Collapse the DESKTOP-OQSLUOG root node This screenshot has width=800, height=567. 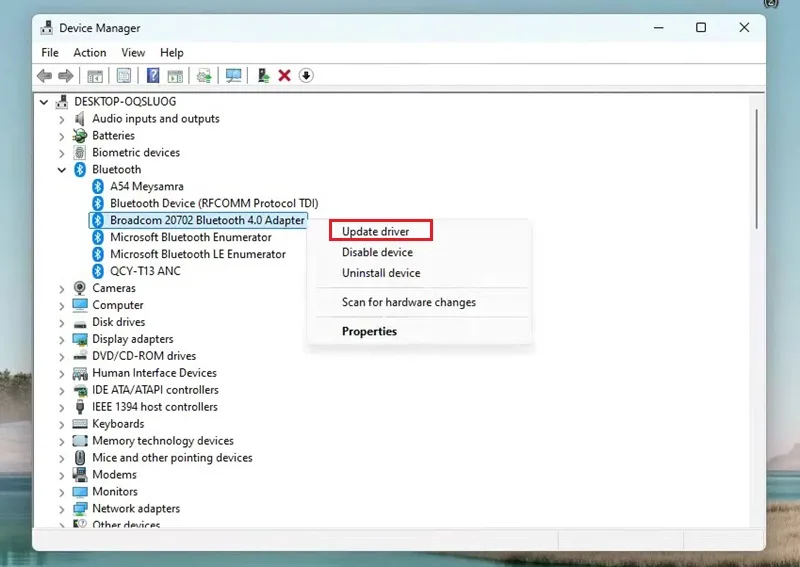coord(44,102)
